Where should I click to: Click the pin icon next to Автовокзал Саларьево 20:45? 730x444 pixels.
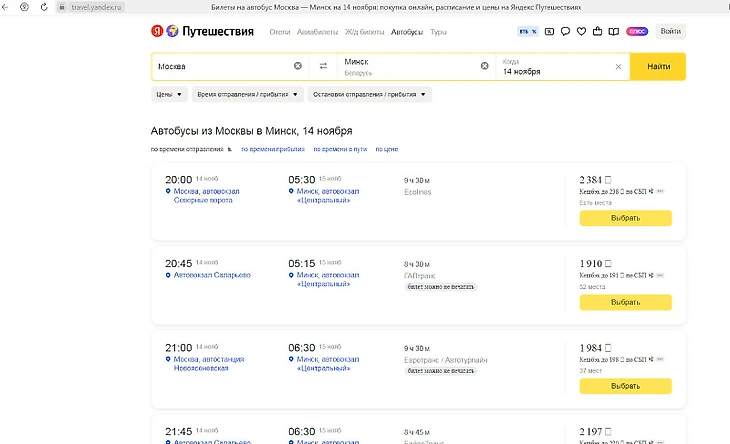pos(168,275)
